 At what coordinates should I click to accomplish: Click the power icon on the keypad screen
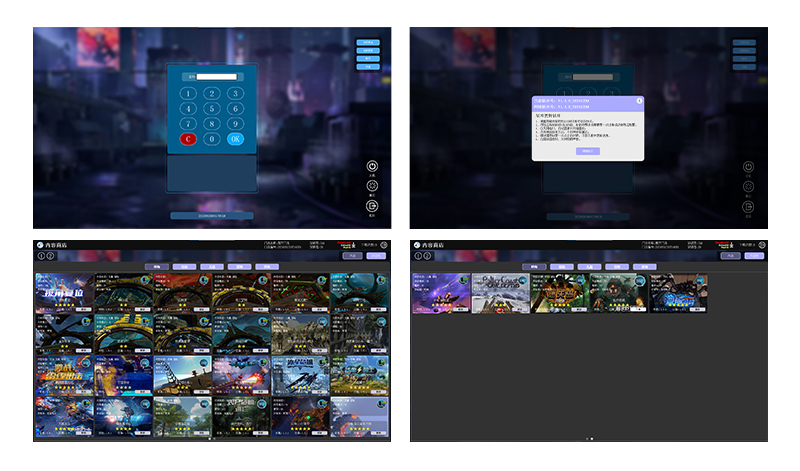tap(372, 167)
